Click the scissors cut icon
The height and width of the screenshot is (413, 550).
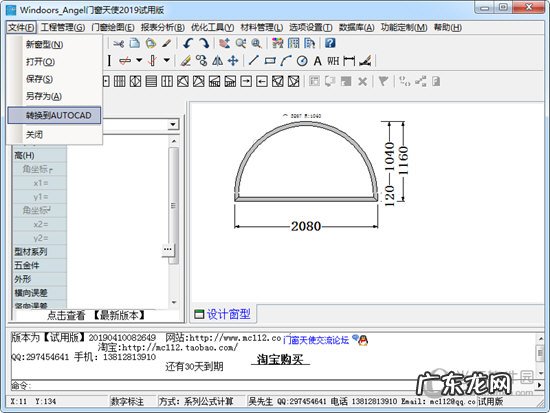click(119, 44)
